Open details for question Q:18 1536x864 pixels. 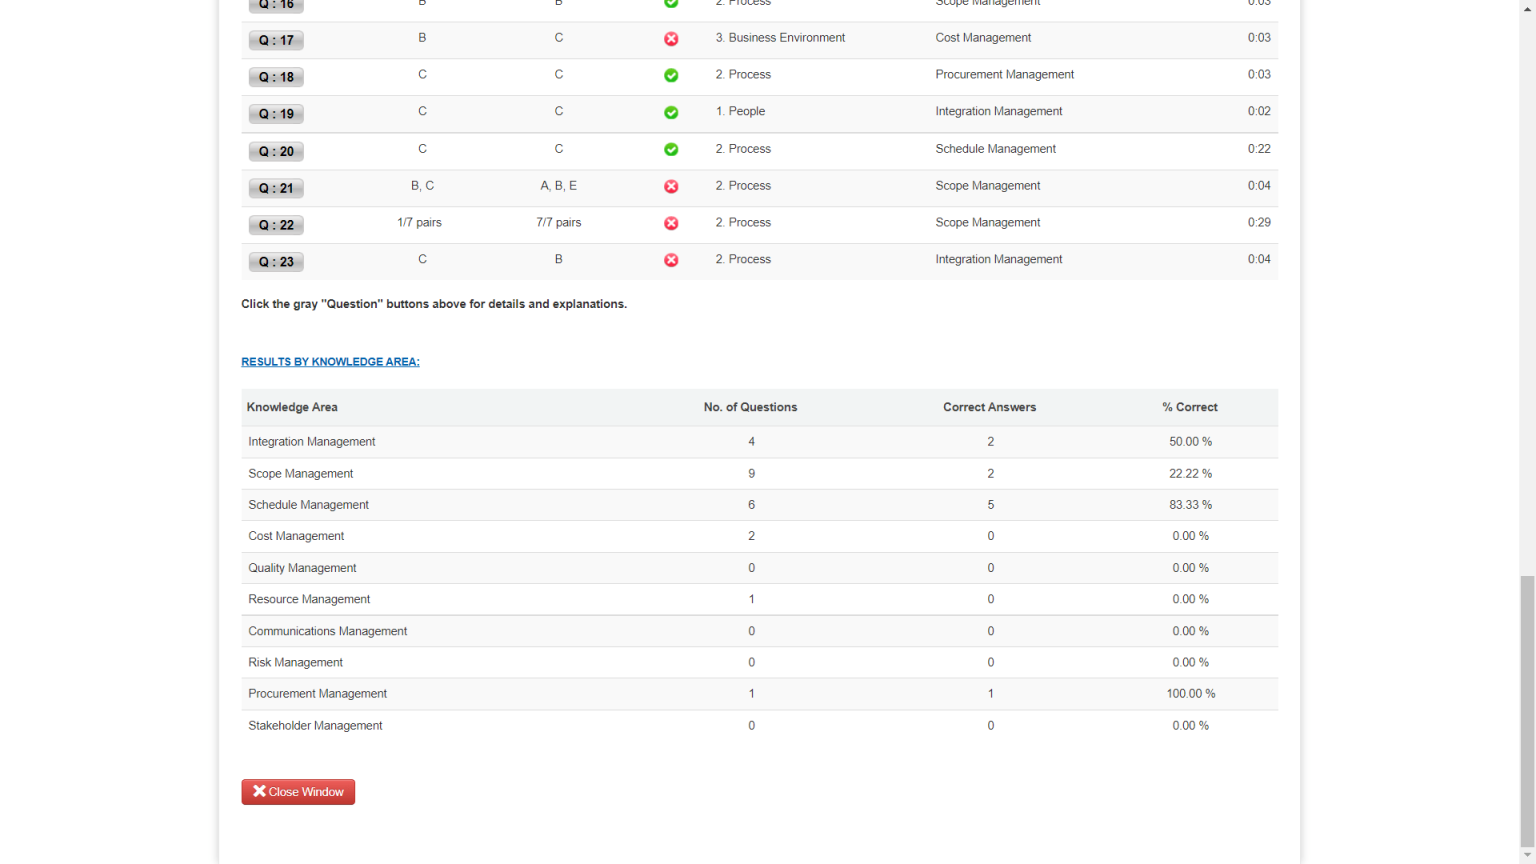point(276,78)
